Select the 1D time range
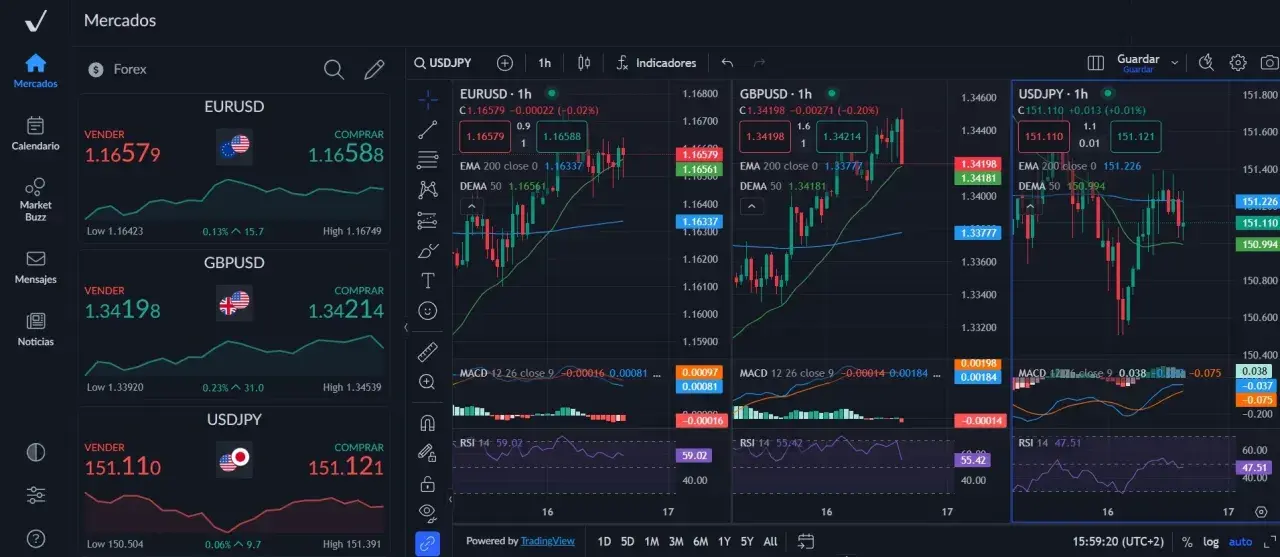Image resolution: width=1280 pixels, height=557 pixels. point(604,541)
